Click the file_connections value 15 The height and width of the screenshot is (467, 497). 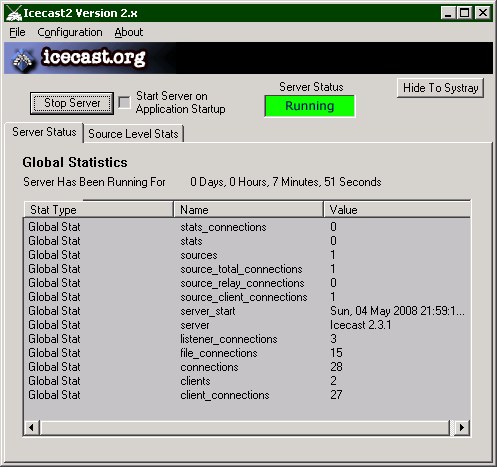click(336, 353)
